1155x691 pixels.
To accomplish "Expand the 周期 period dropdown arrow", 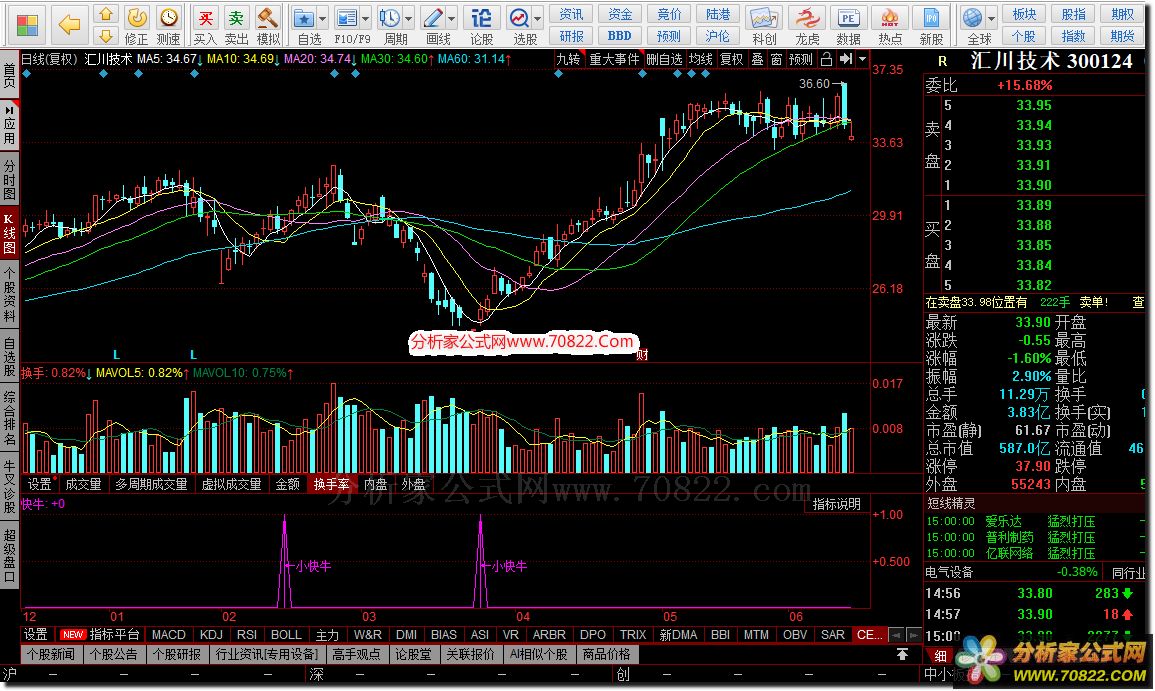I will (x=409, y=18).
